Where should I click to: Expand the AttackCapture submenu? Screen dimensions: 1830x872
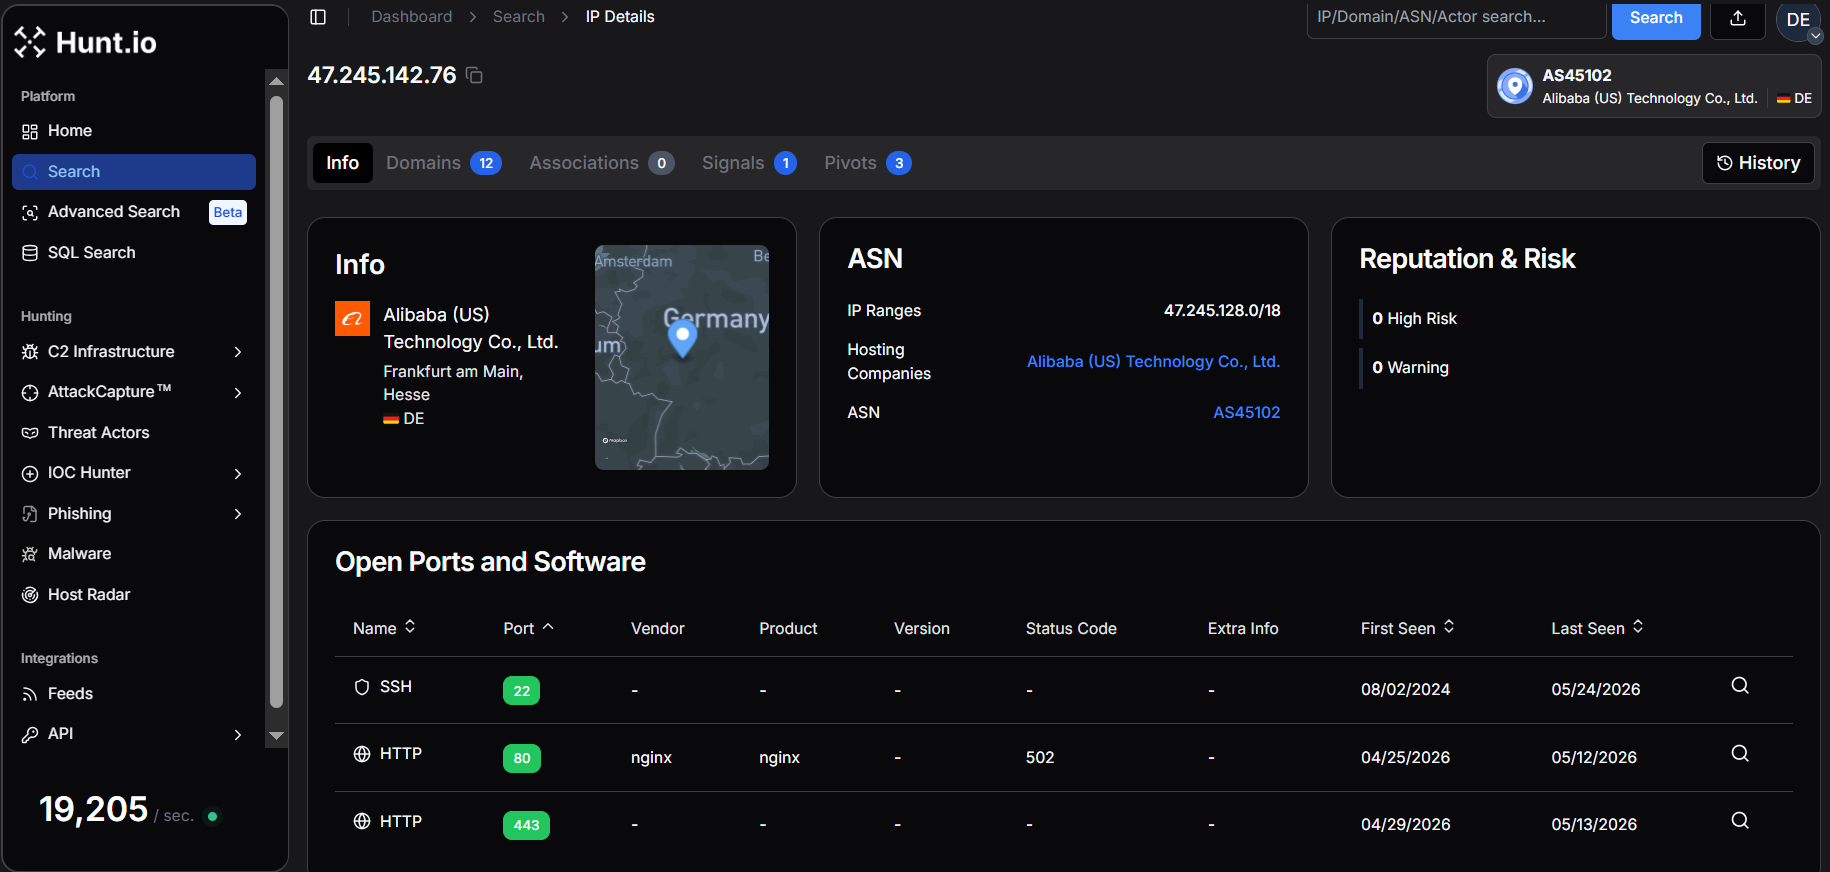238,392
